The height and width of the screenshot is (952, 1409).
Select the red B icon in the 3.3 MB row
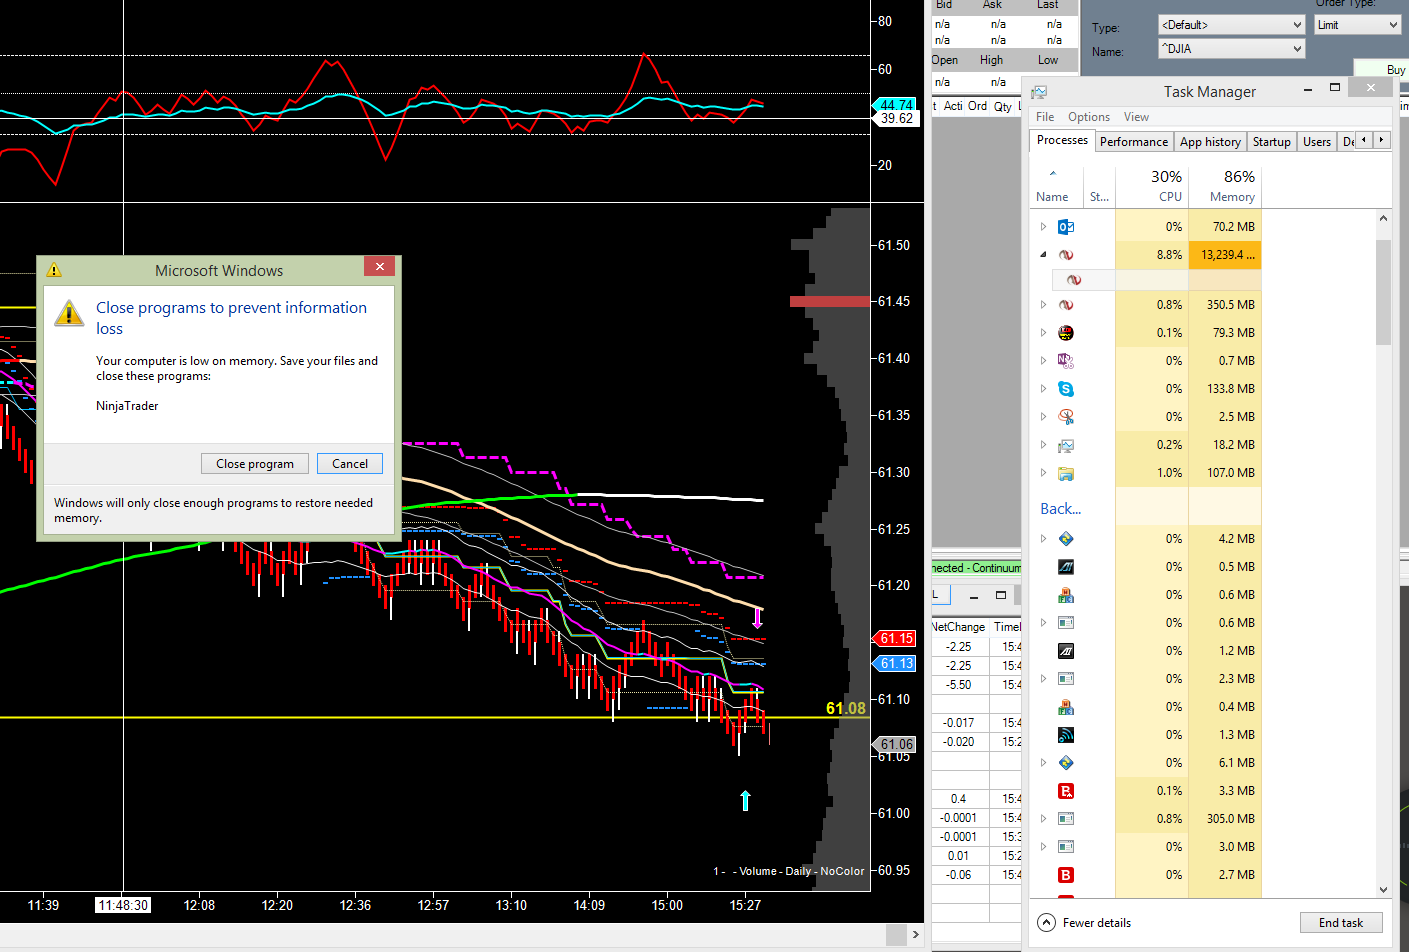[1066, 791]
